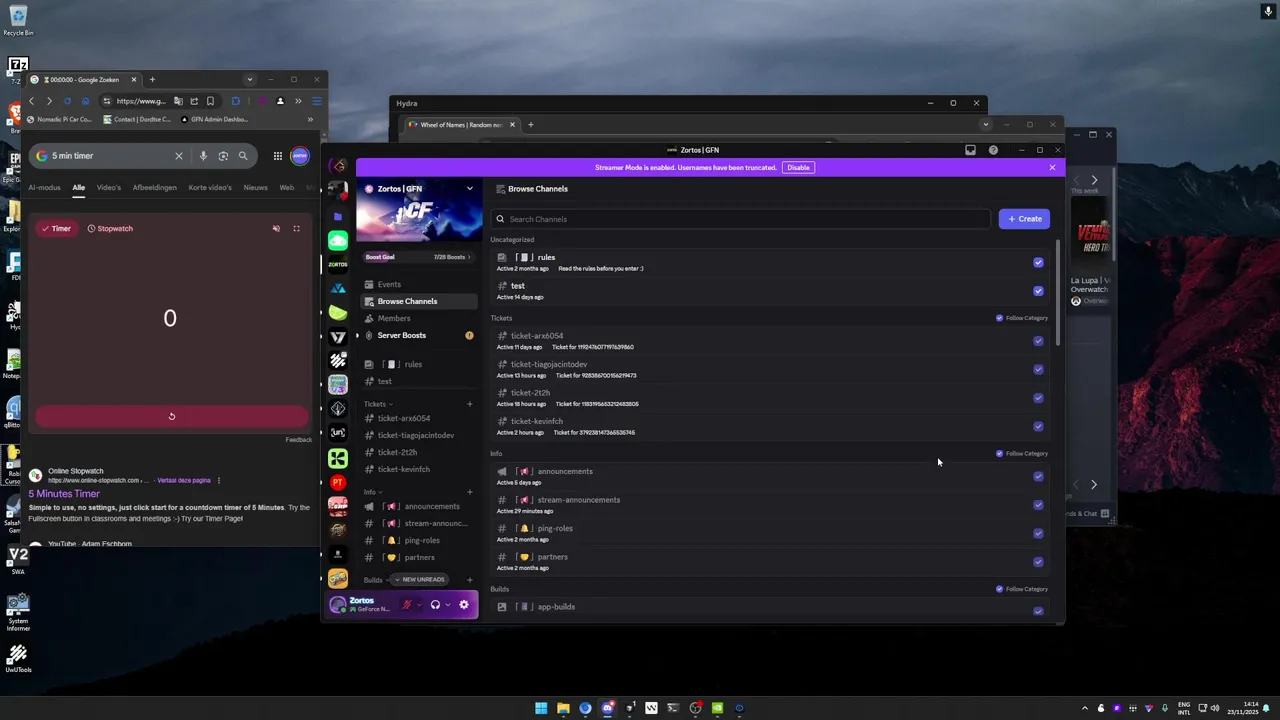This screenshot has height=720, width=1280.
Task: Open headphone options dropdown arrow
Action: 447,605
